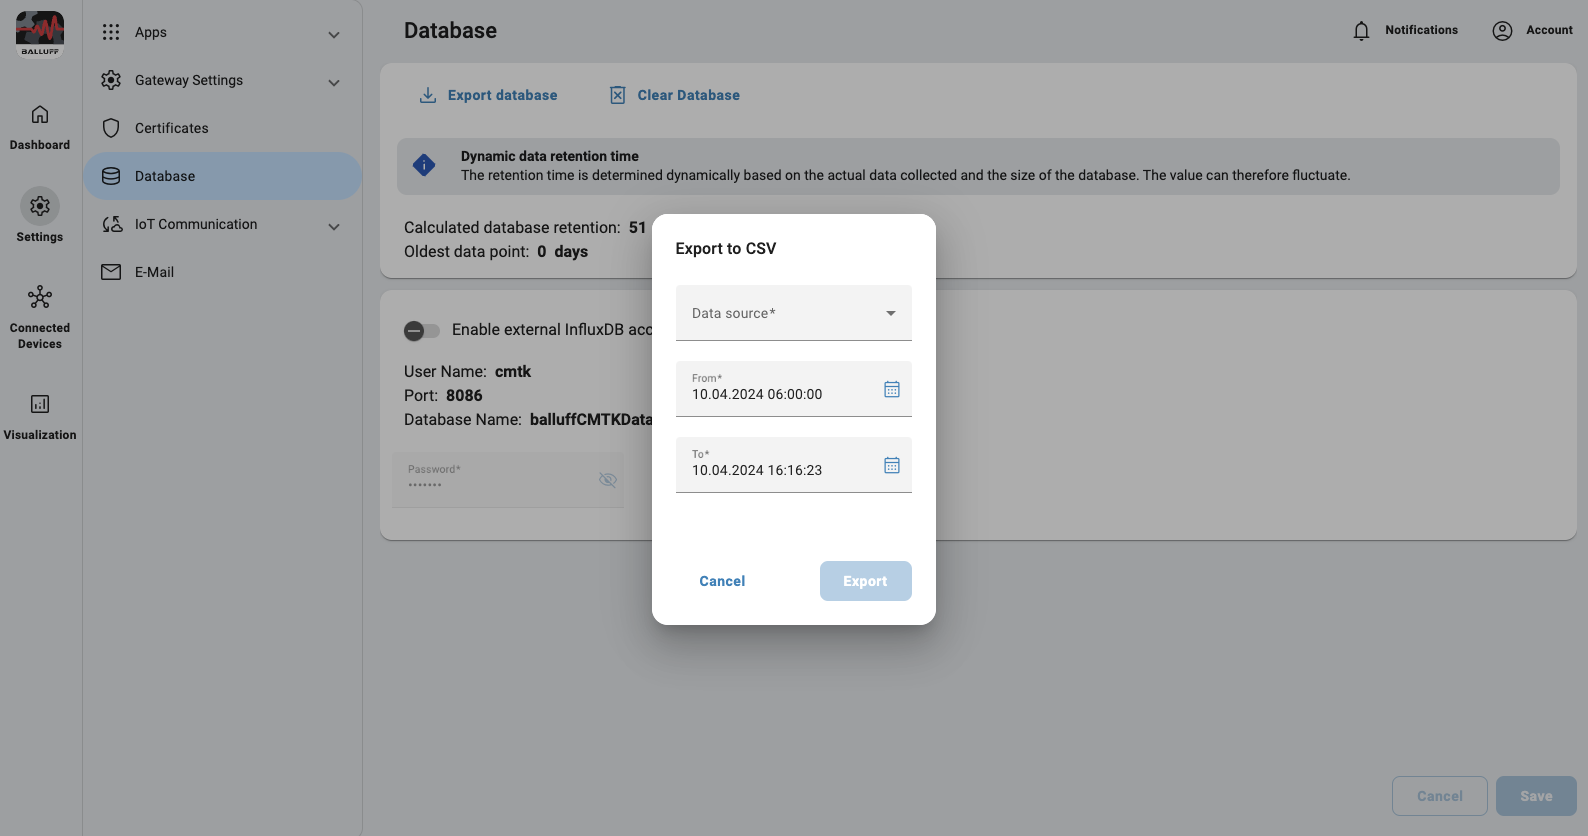Go to Dashboard home icon
1588x836 pixels.
tap(40, 114)
